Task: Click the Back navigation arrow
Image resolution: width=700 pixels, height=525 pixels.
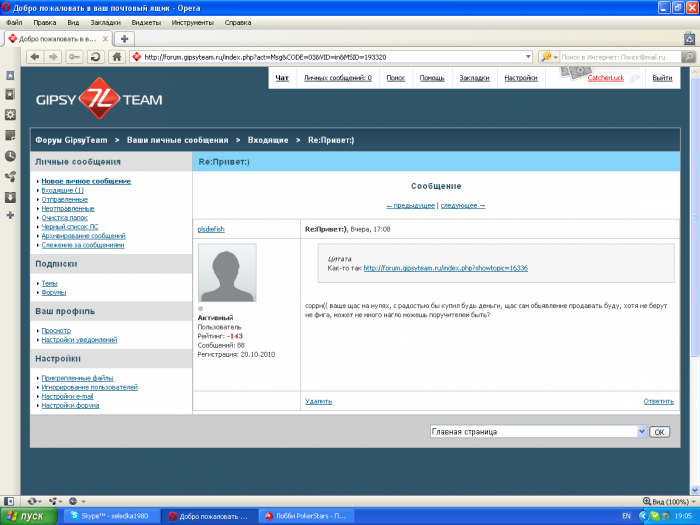Action: point(35,57)
